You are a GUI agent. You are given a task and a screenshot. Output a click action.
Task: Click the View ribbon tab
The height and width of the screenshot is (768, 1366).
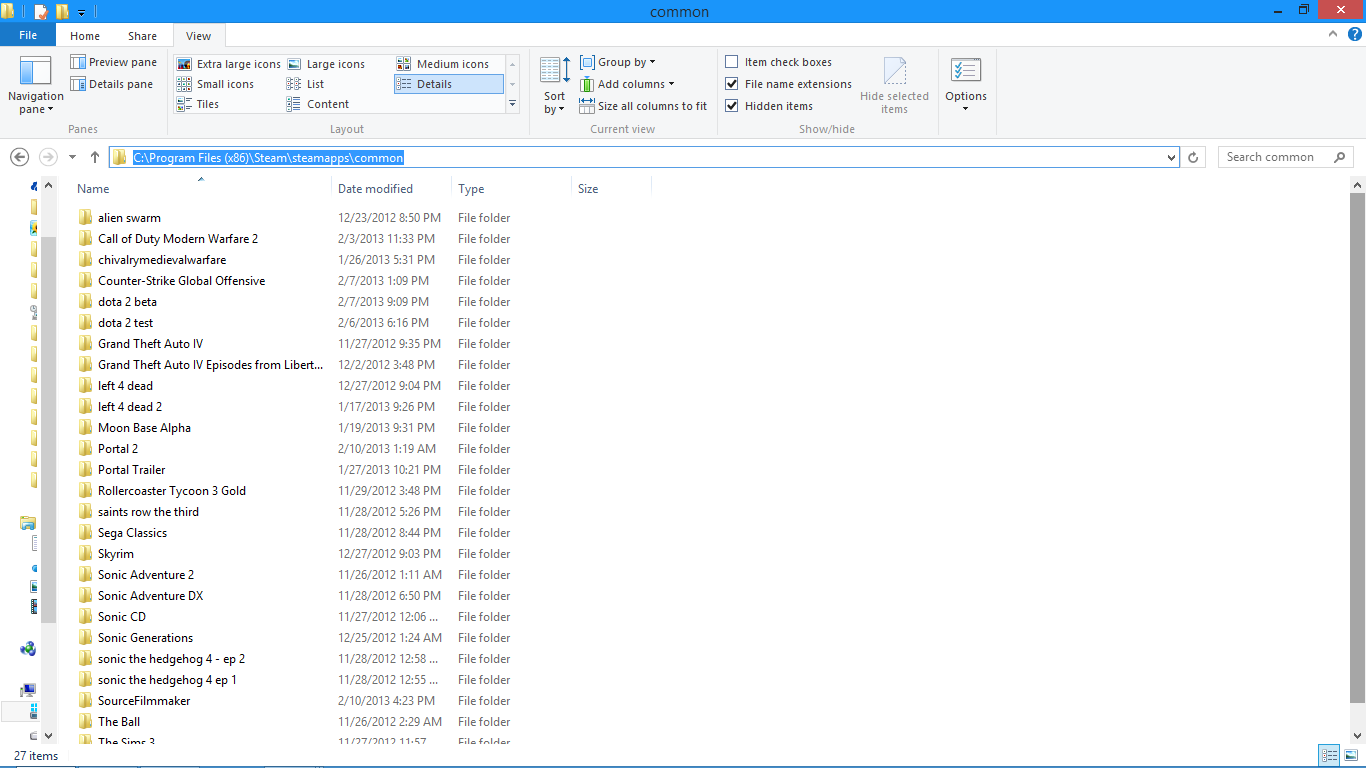click(x=199, y=36)
